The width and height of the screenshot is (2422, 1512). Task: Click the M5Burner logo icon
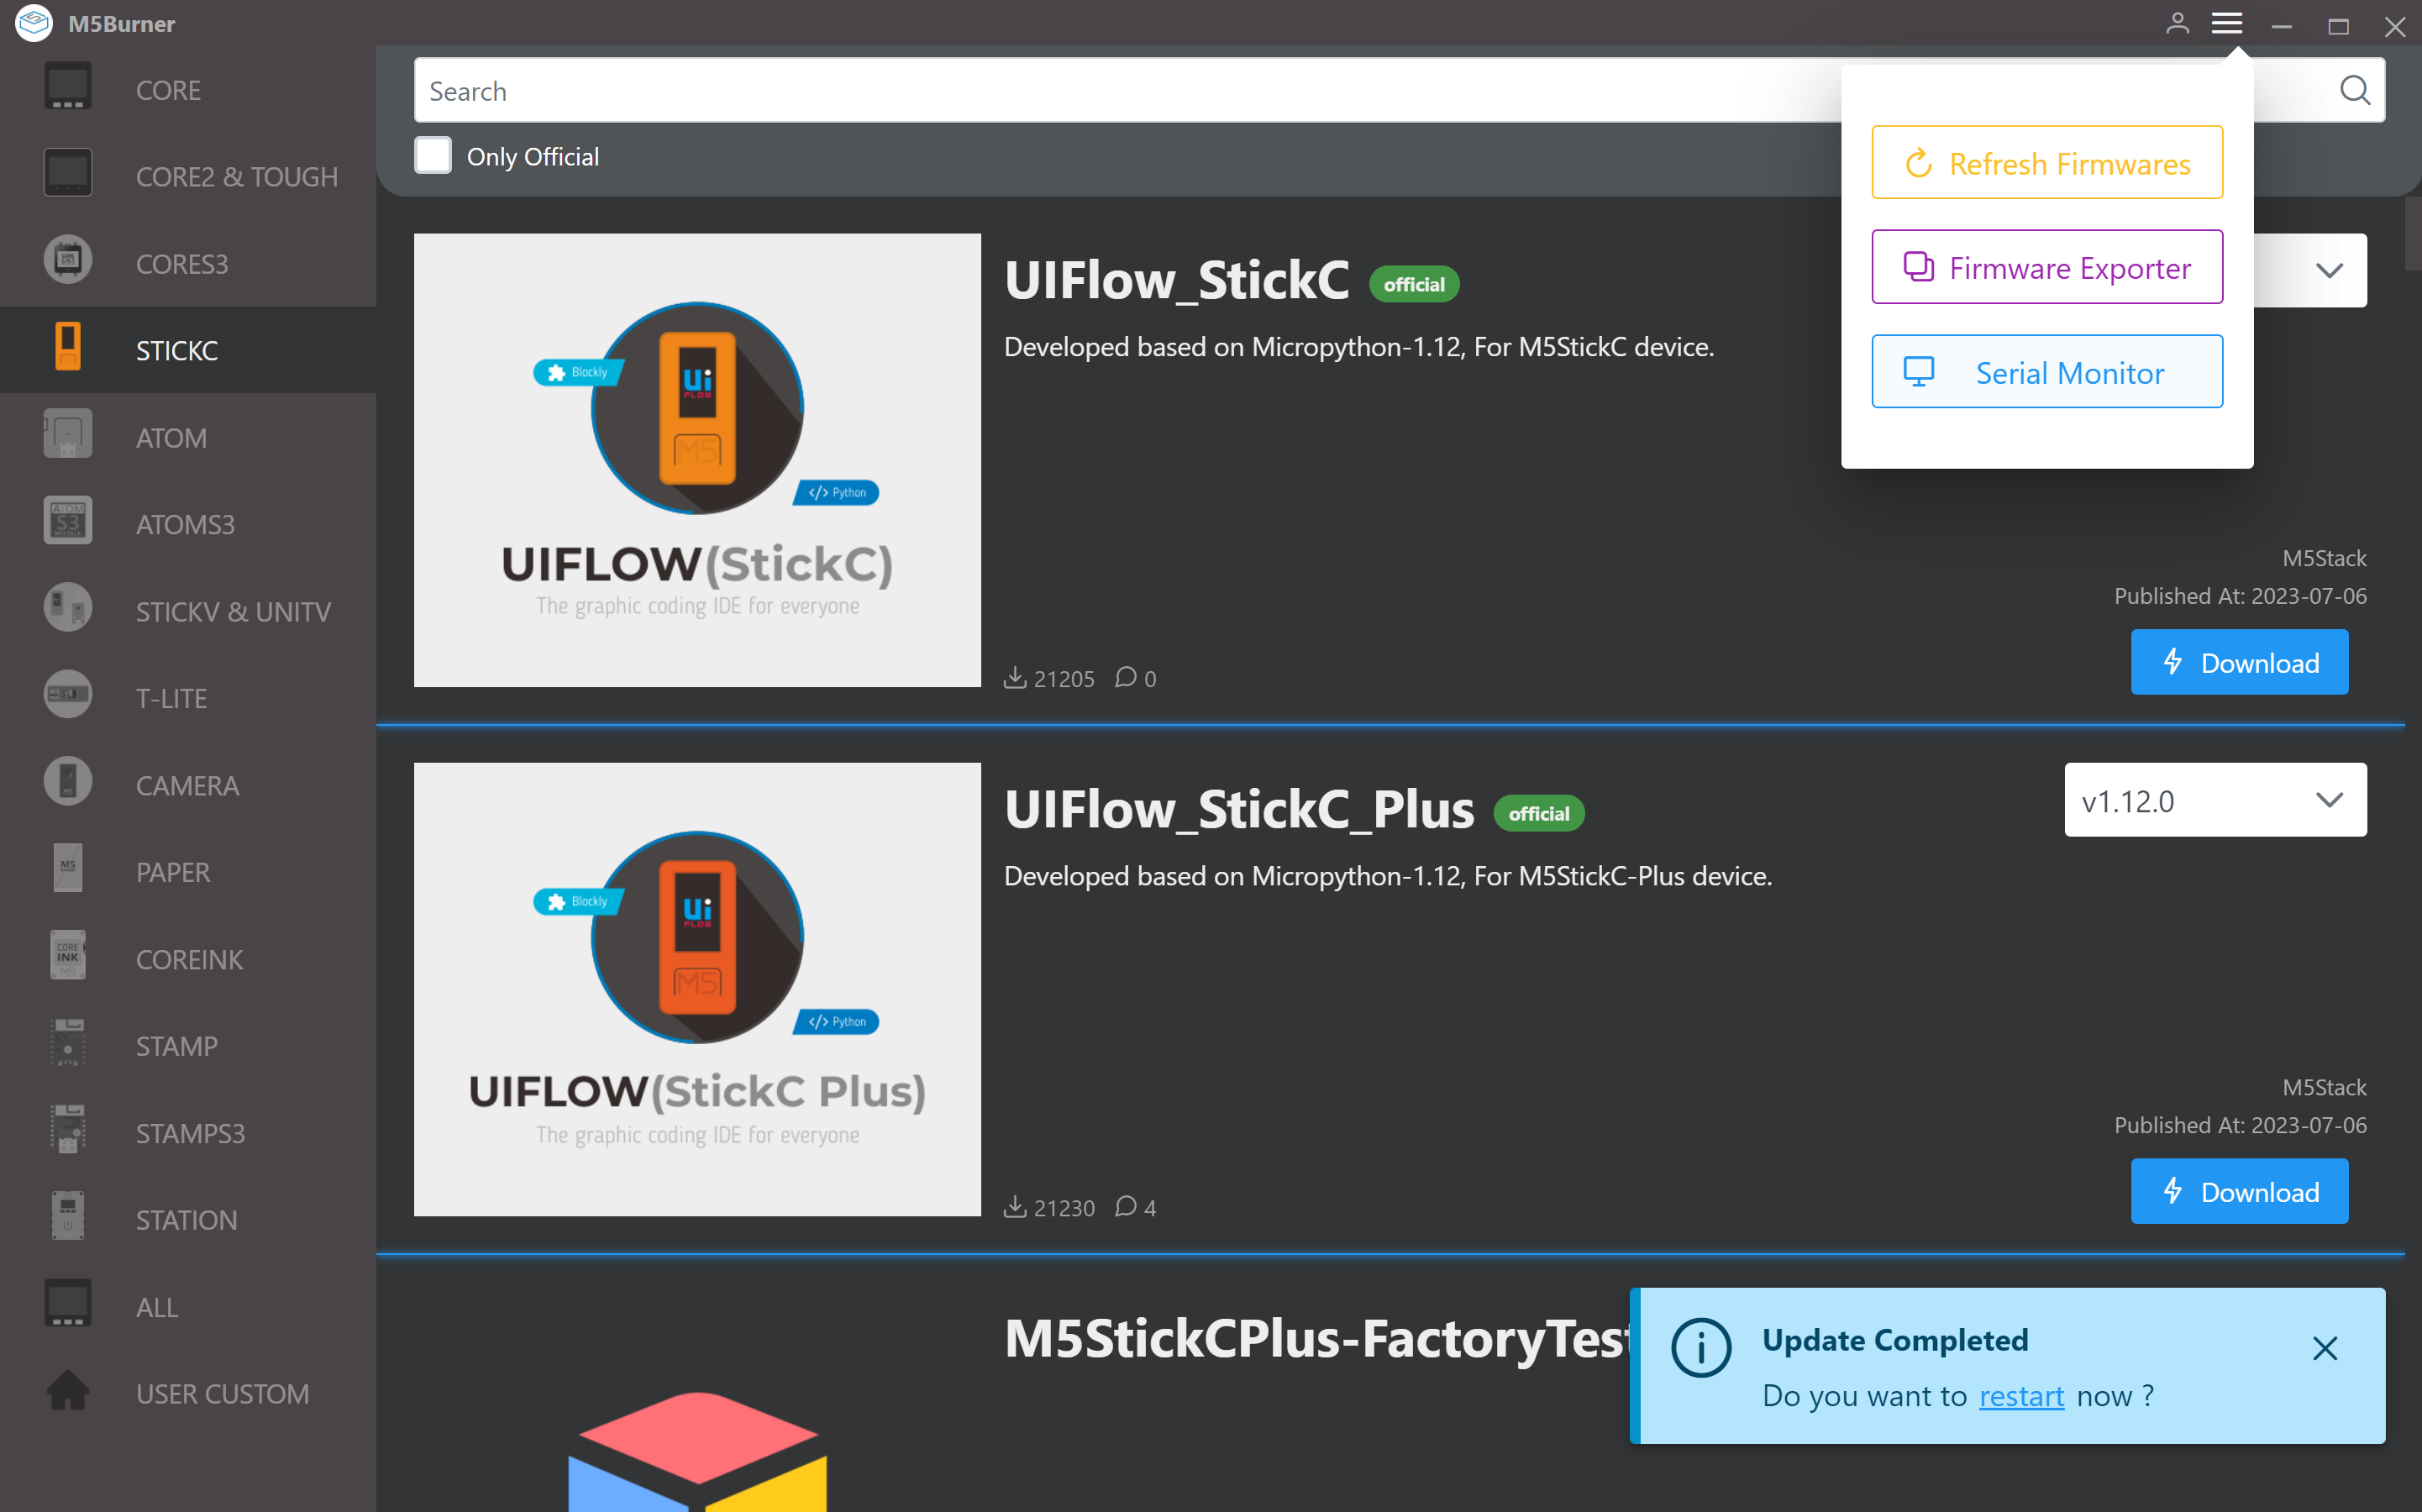(33, 23)
